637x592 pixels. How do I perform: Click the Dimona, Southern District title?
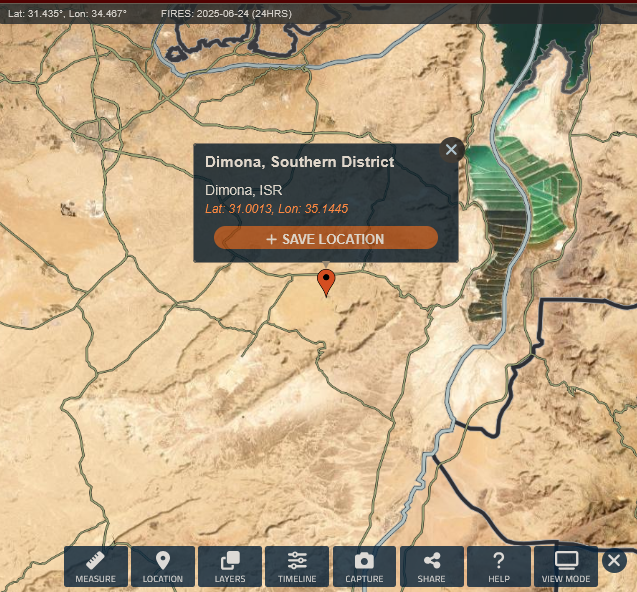[x=299, y=162]
